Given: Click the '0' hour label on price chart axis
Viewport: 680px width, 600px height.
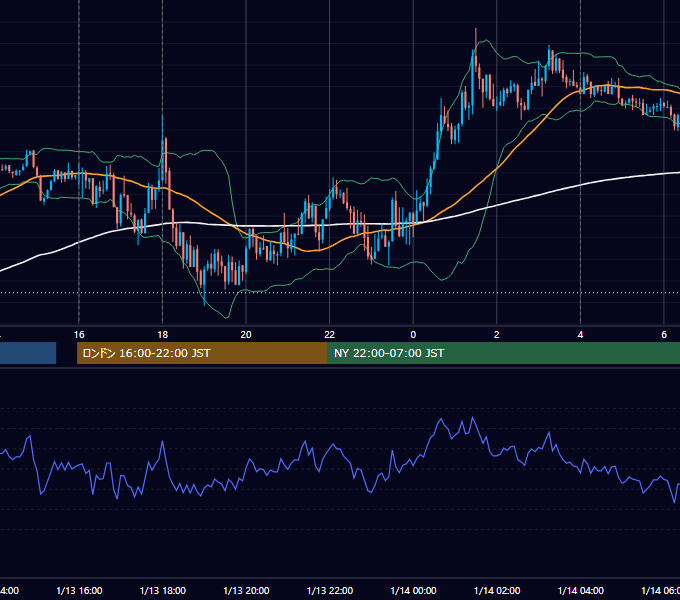Looking at the screenshot, I should [x=413, y=335].
